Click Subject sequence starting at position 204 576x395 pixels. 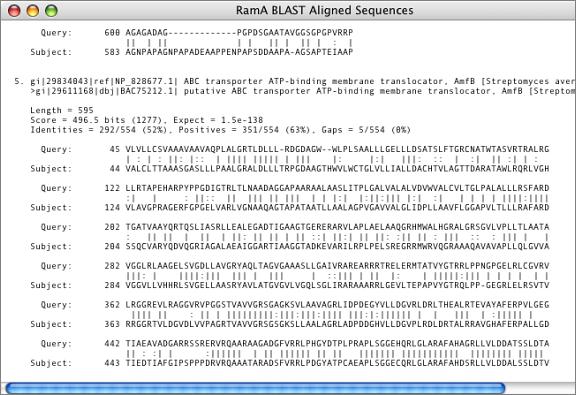point(337,247)
